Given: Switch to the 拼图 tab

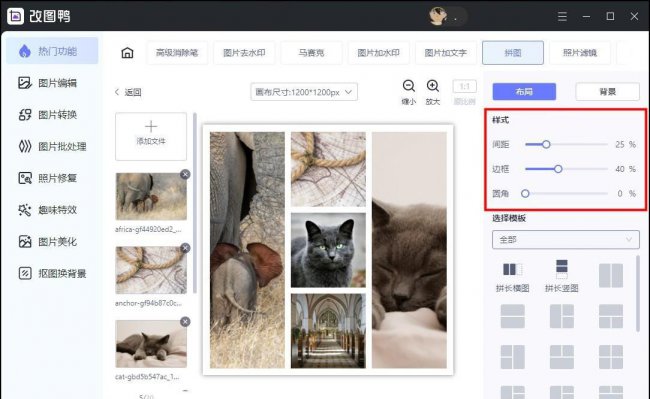Looking at the screenshot, I should click(513, 53).
